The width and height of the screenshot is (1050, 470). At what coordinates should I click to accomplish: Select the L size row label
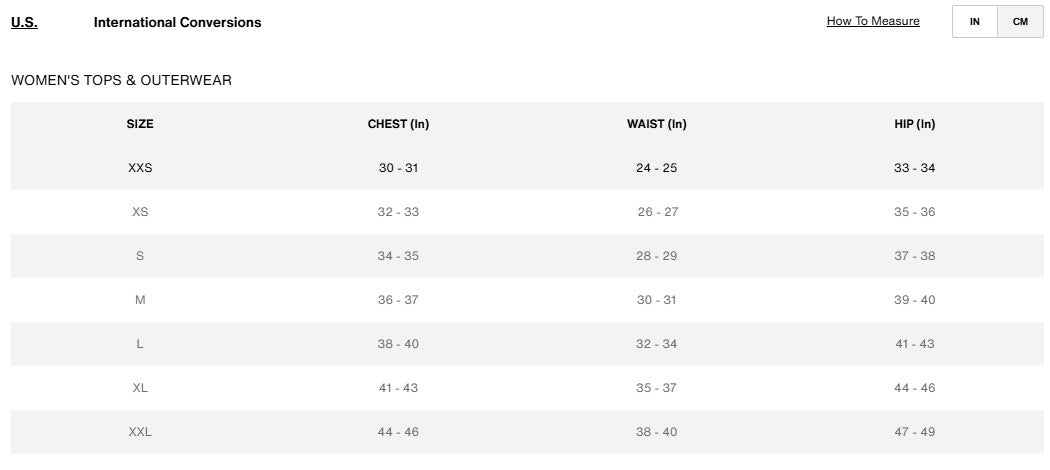coord(140,344)
